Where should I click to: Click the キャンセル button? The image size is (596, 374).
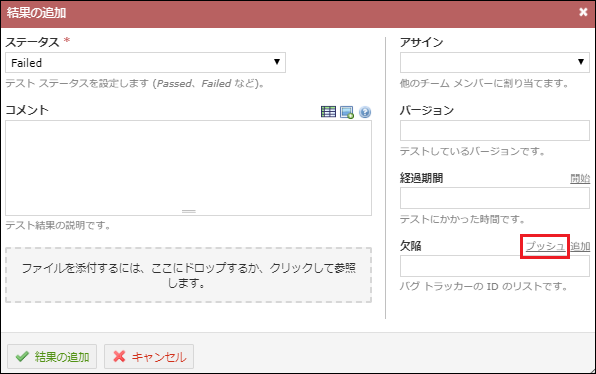(149, 357)
